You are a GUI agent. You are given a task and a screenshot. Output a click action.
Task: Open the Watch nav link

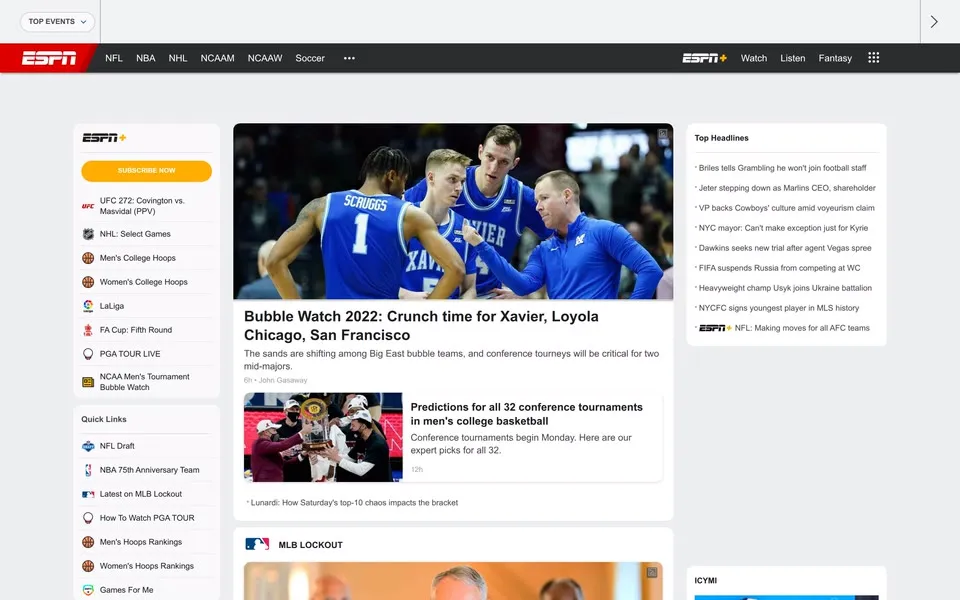point(754,58)
